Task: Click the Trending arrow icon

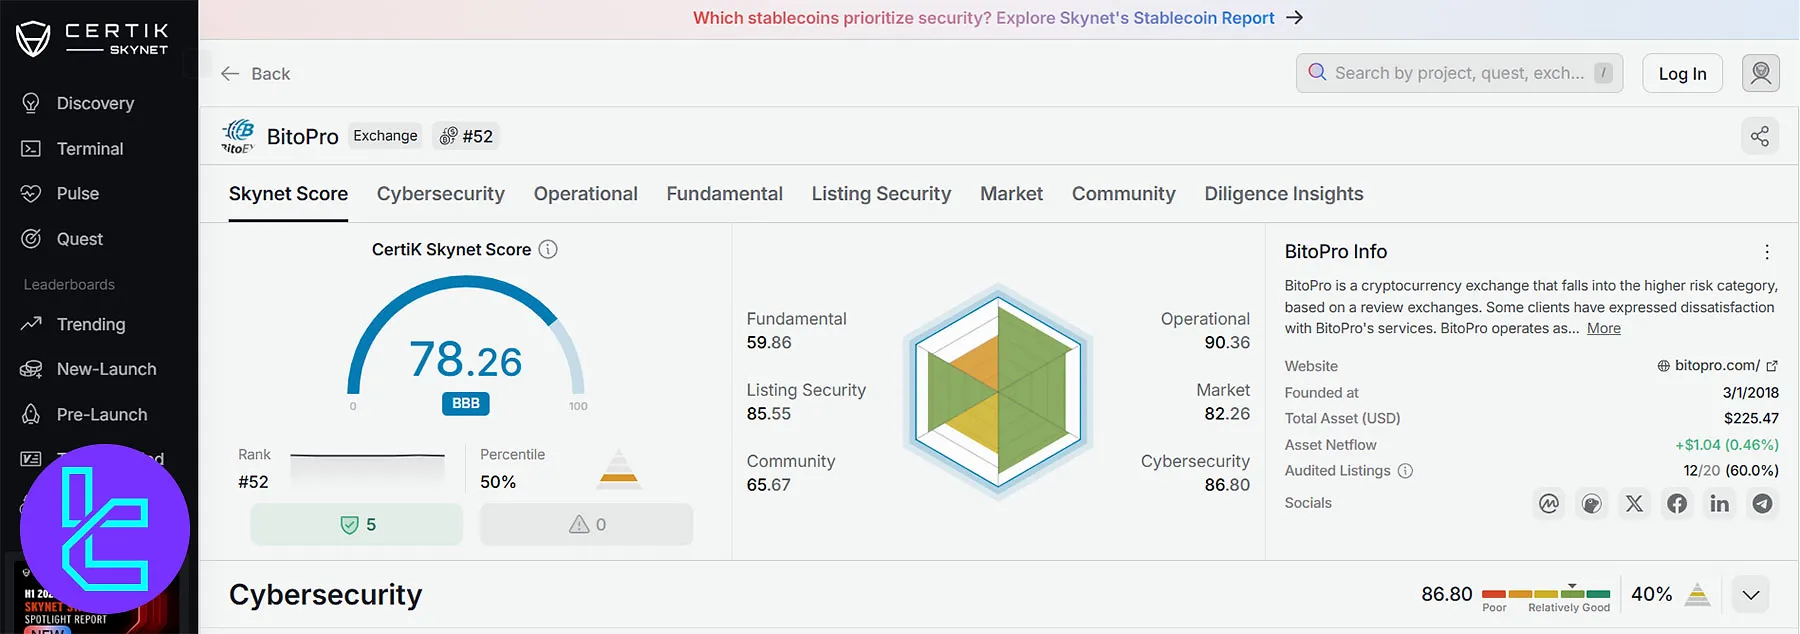Action: click(x=31, y=324)
